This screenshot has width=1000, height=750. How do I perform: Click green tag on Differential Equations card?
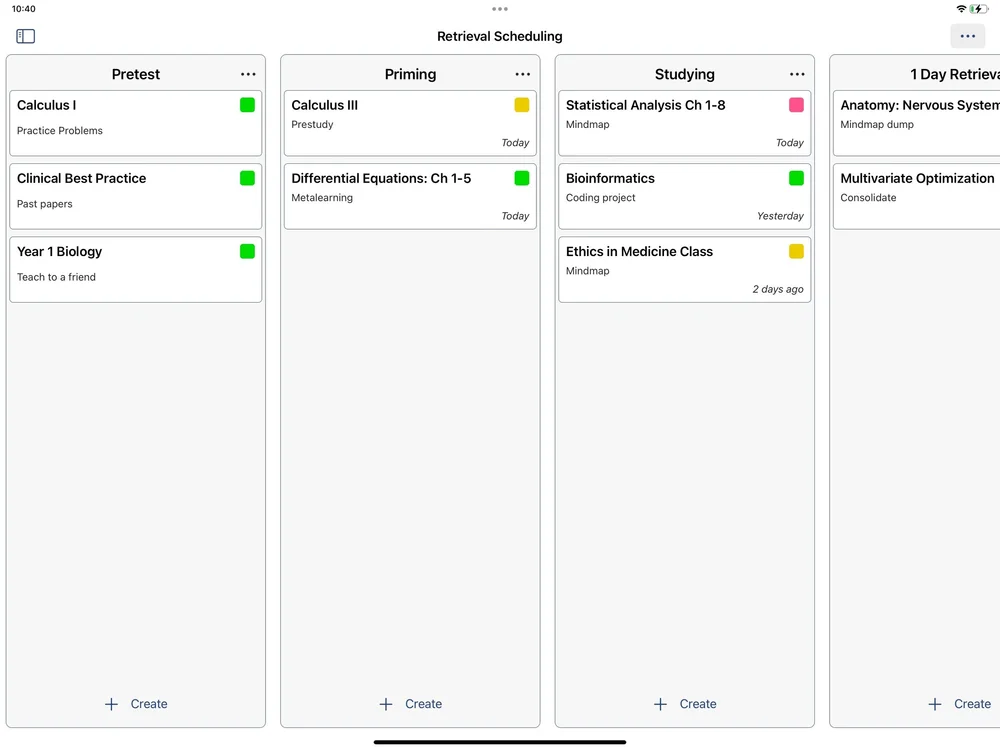[522, 179]
